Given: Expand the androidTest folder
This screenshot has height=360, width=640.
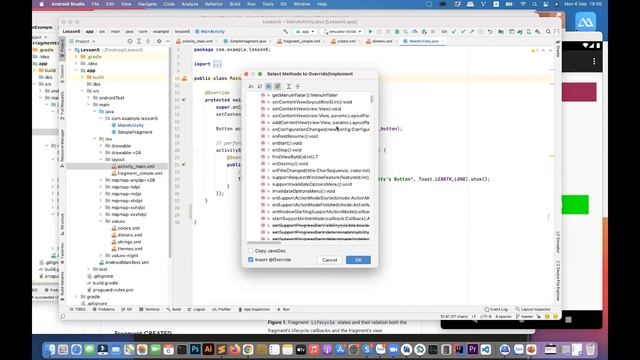Looking at the screenshot, I should [x=89, y=98].
